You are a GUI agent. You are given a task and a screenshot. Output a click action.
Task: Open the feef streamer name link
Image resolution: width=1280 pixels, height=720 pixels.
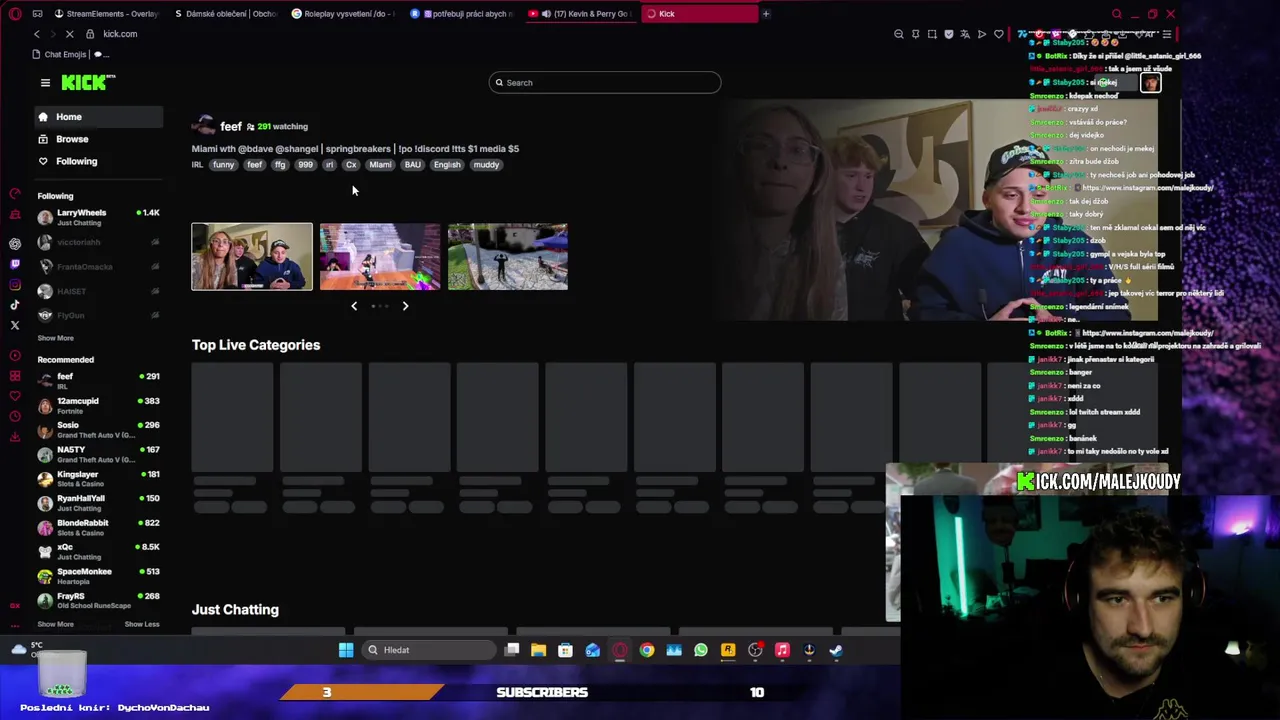[x=231, y=126]
